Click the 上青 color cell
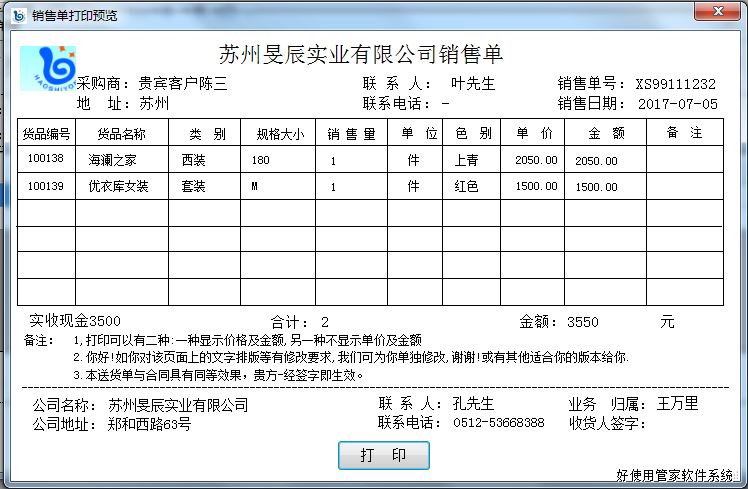748x489 pixels. 467,160
